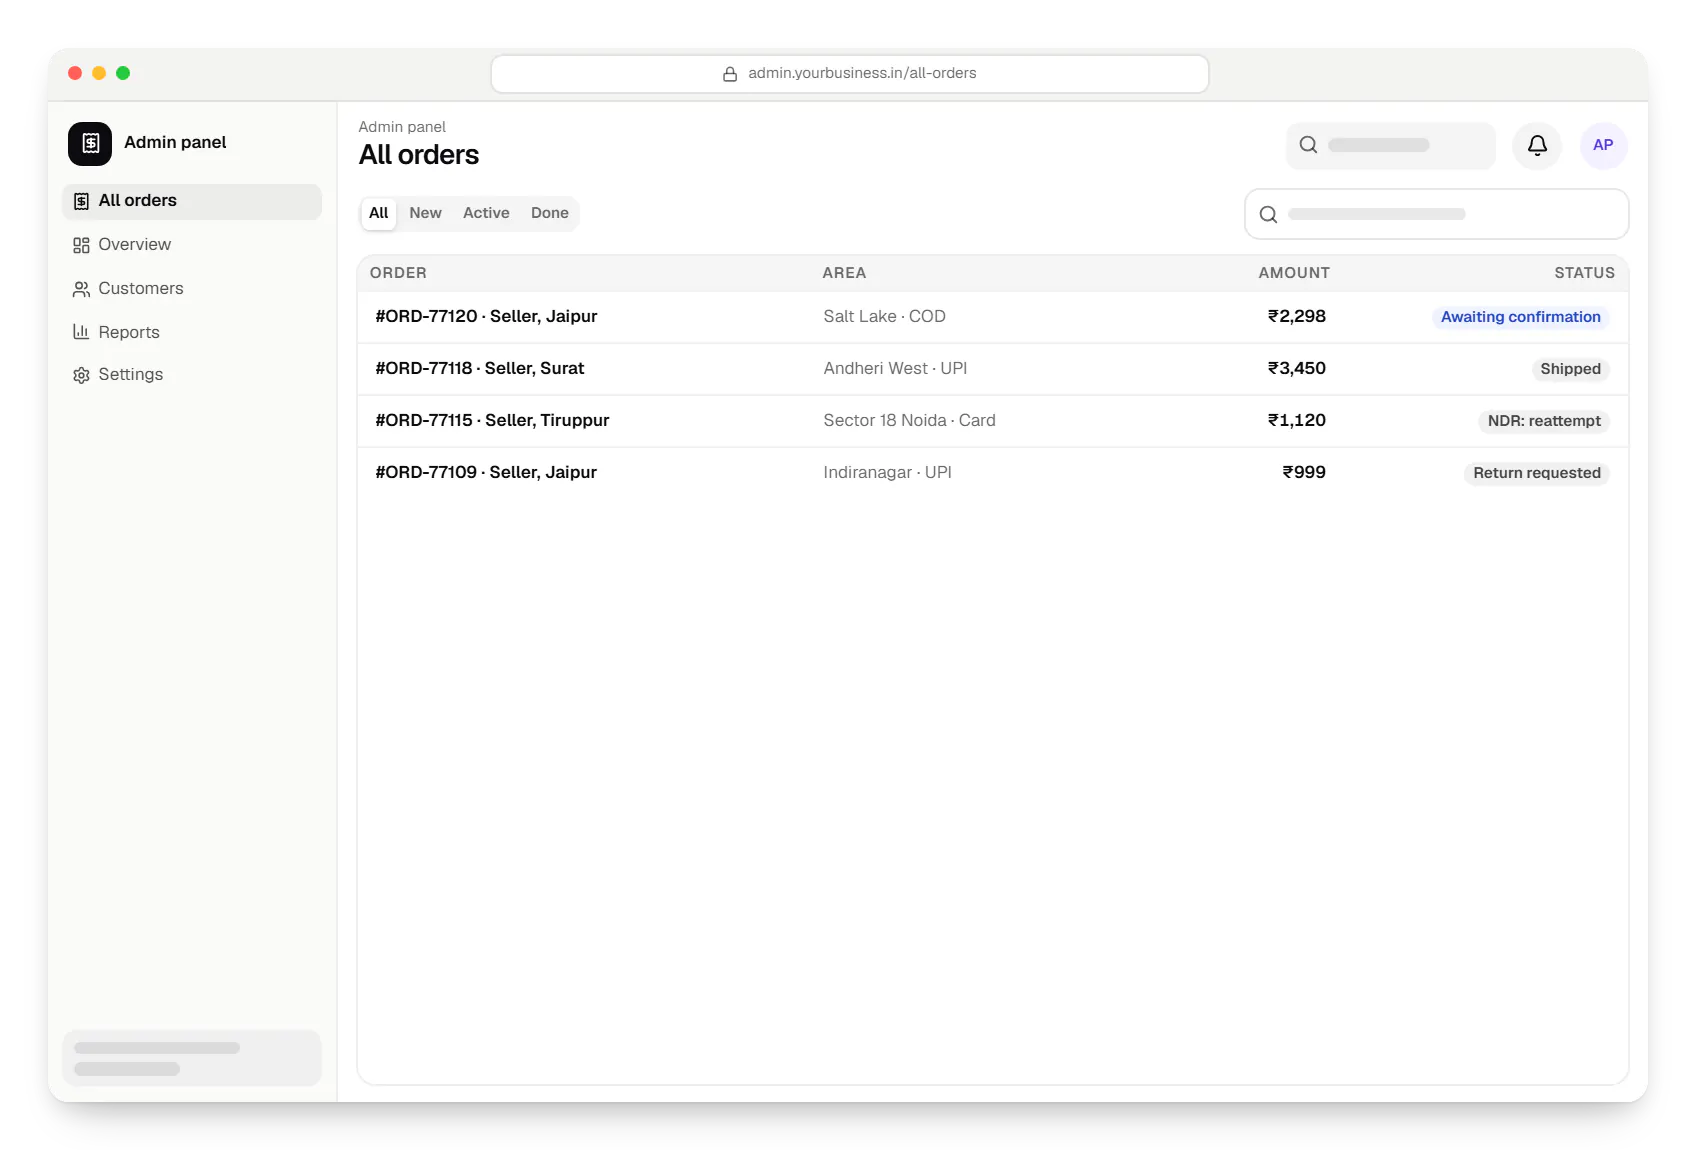
Task: Focus the header search field
Action: pyautogui.click(x=1391, y=146)
